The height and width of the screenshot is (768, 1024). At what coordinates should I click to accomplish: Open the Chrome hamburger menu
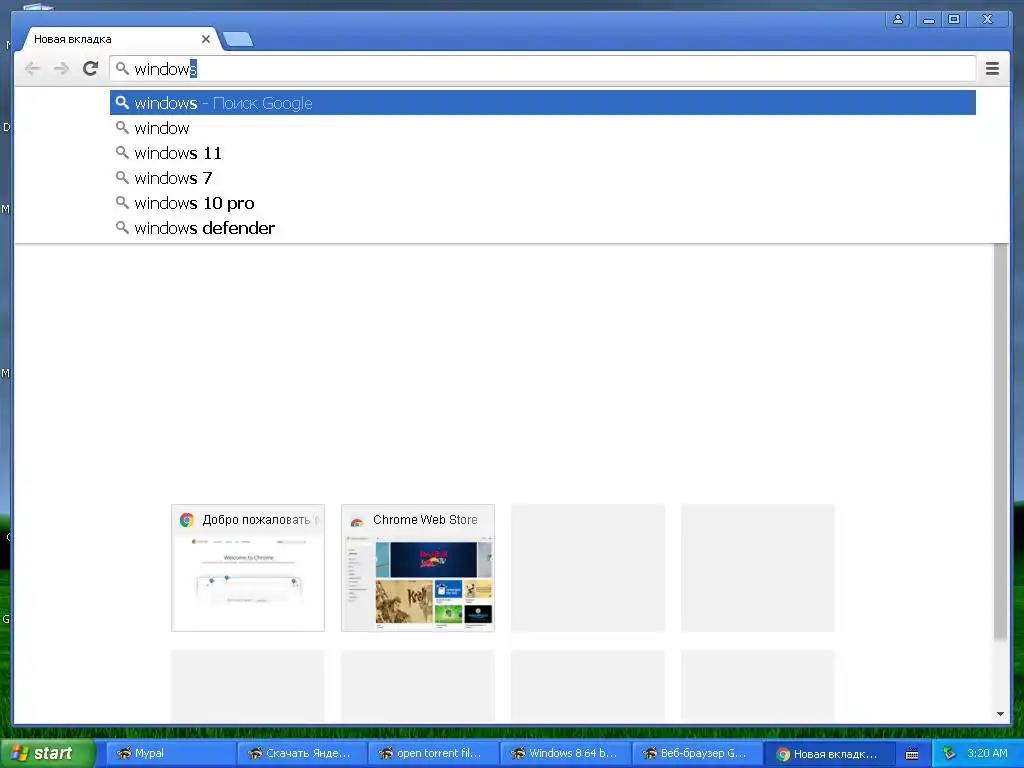pyautogui.click(x=992, y=69)
